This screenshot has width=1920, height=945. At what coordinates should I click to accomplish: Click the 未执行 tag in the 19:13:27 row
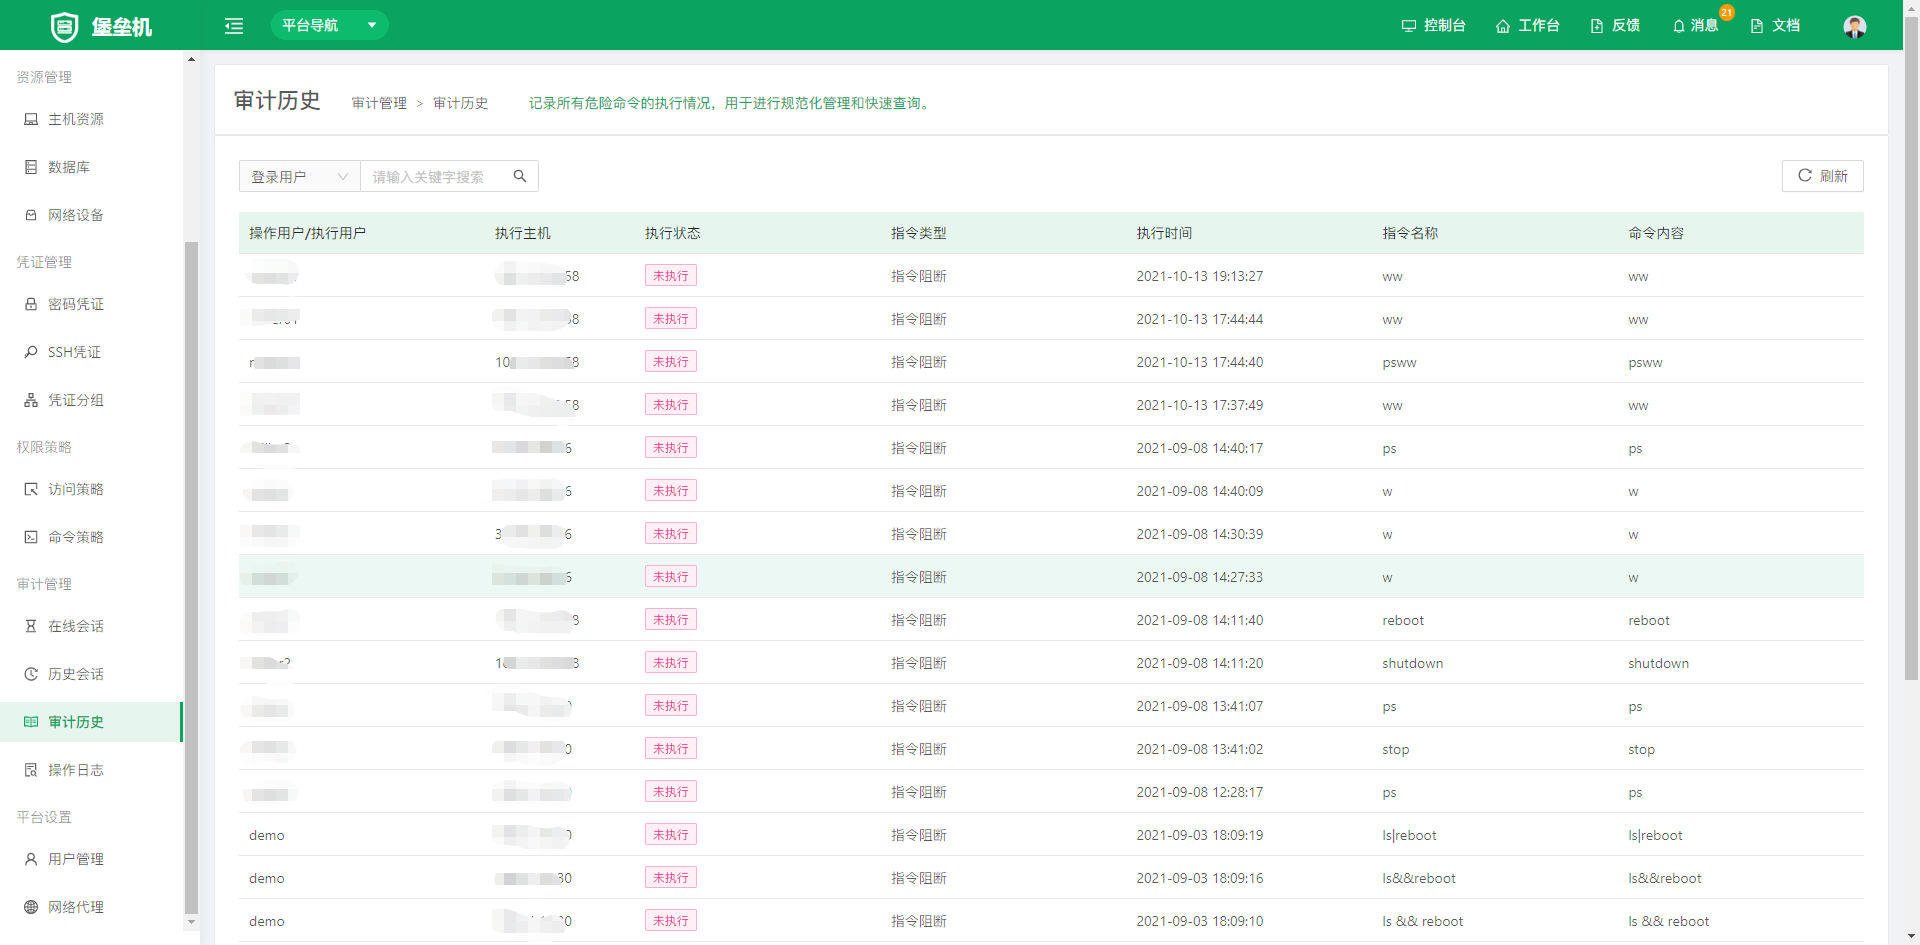670,276
